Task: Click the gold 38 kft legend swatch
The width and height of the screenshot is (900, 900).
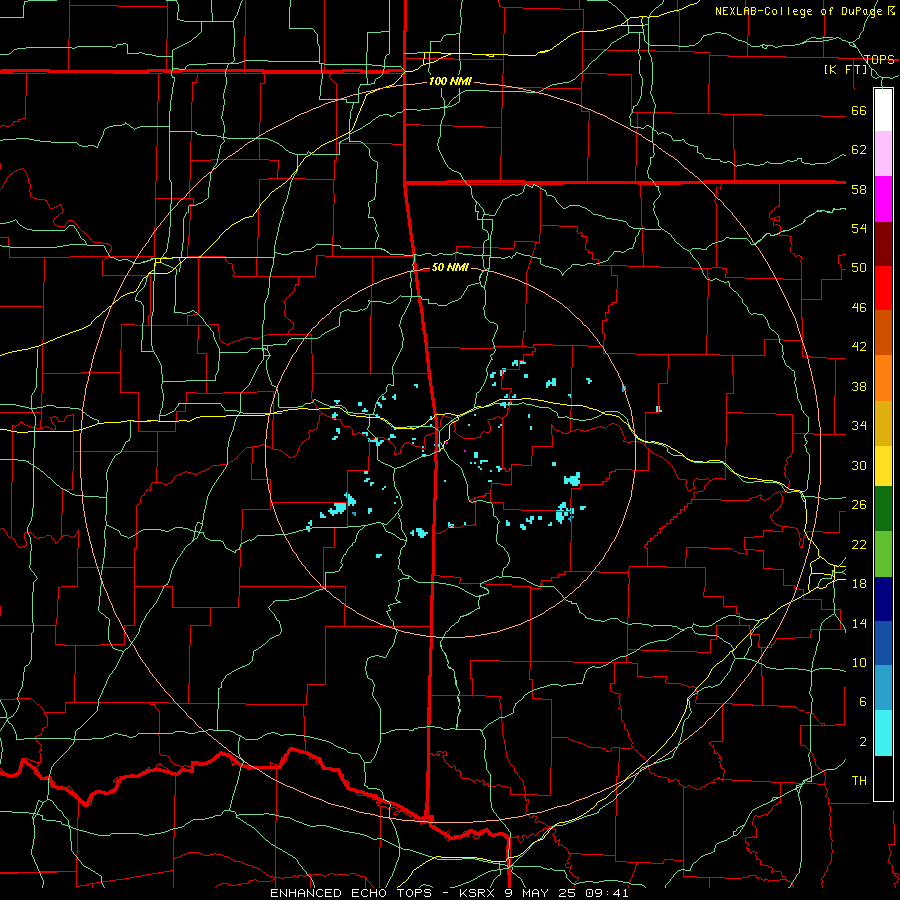Action: pos(883,423)
